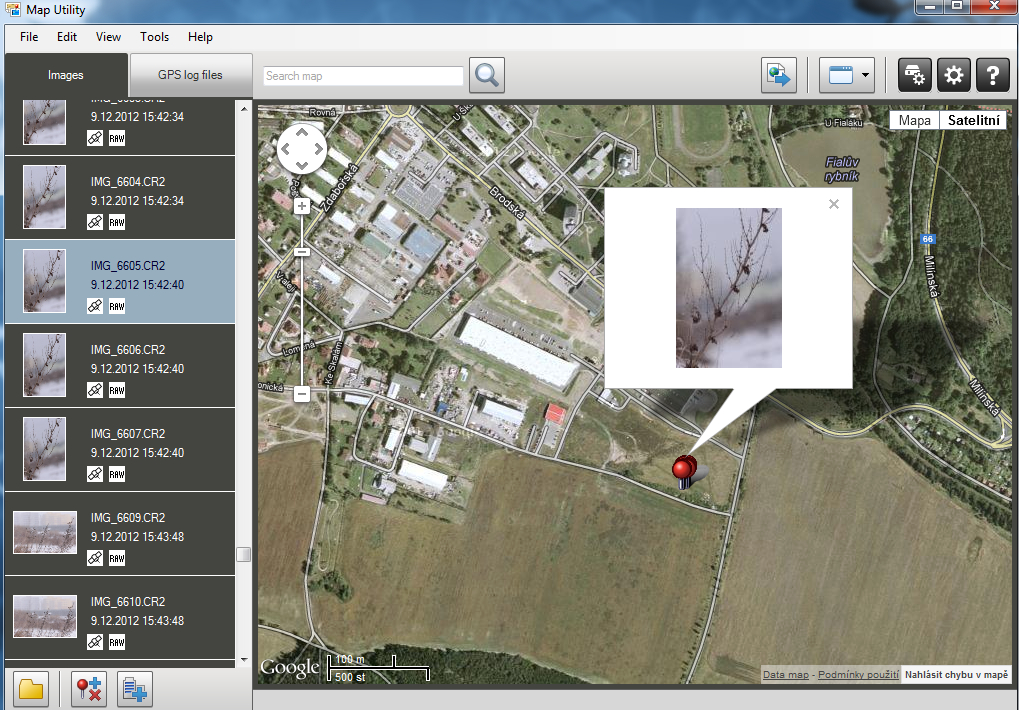Open the View menu
Screen dimensions: 1019x710
(x=109, y=37)
